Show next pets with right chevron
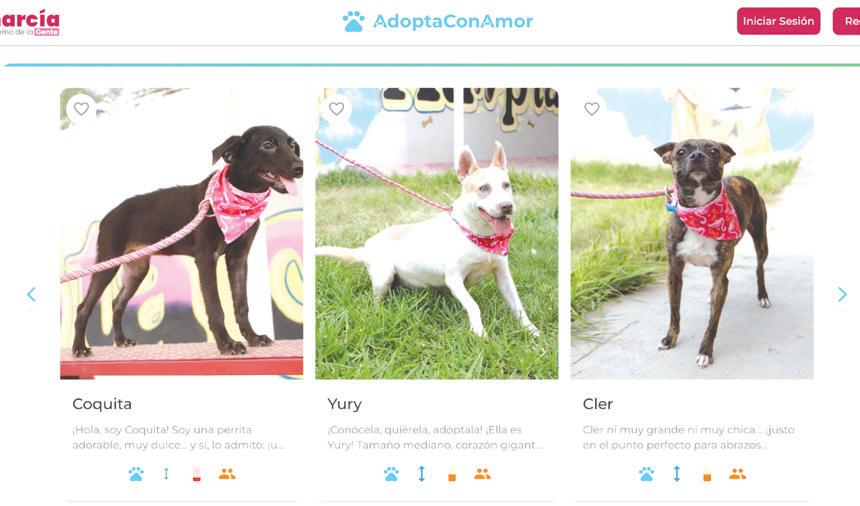860x506 pixels. 842,294
